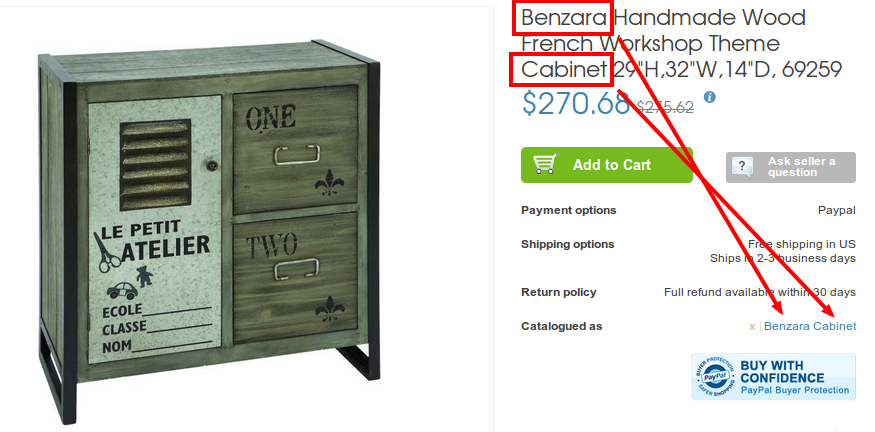
Task: Click the question mark speech bubble icon
Action: click(743, 166)
